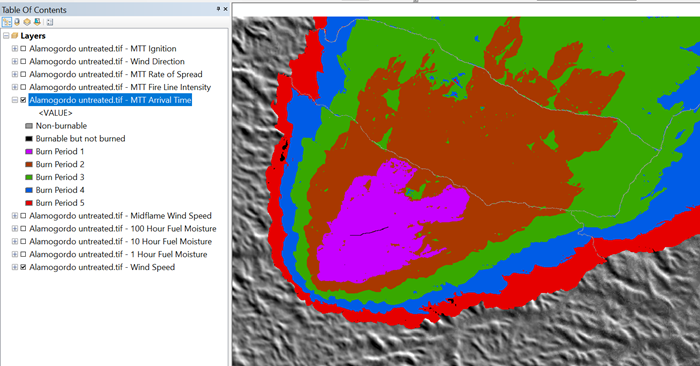
Task: Select the 'MTT Rate of Spread' layer name
Action: tap(116, 75)
